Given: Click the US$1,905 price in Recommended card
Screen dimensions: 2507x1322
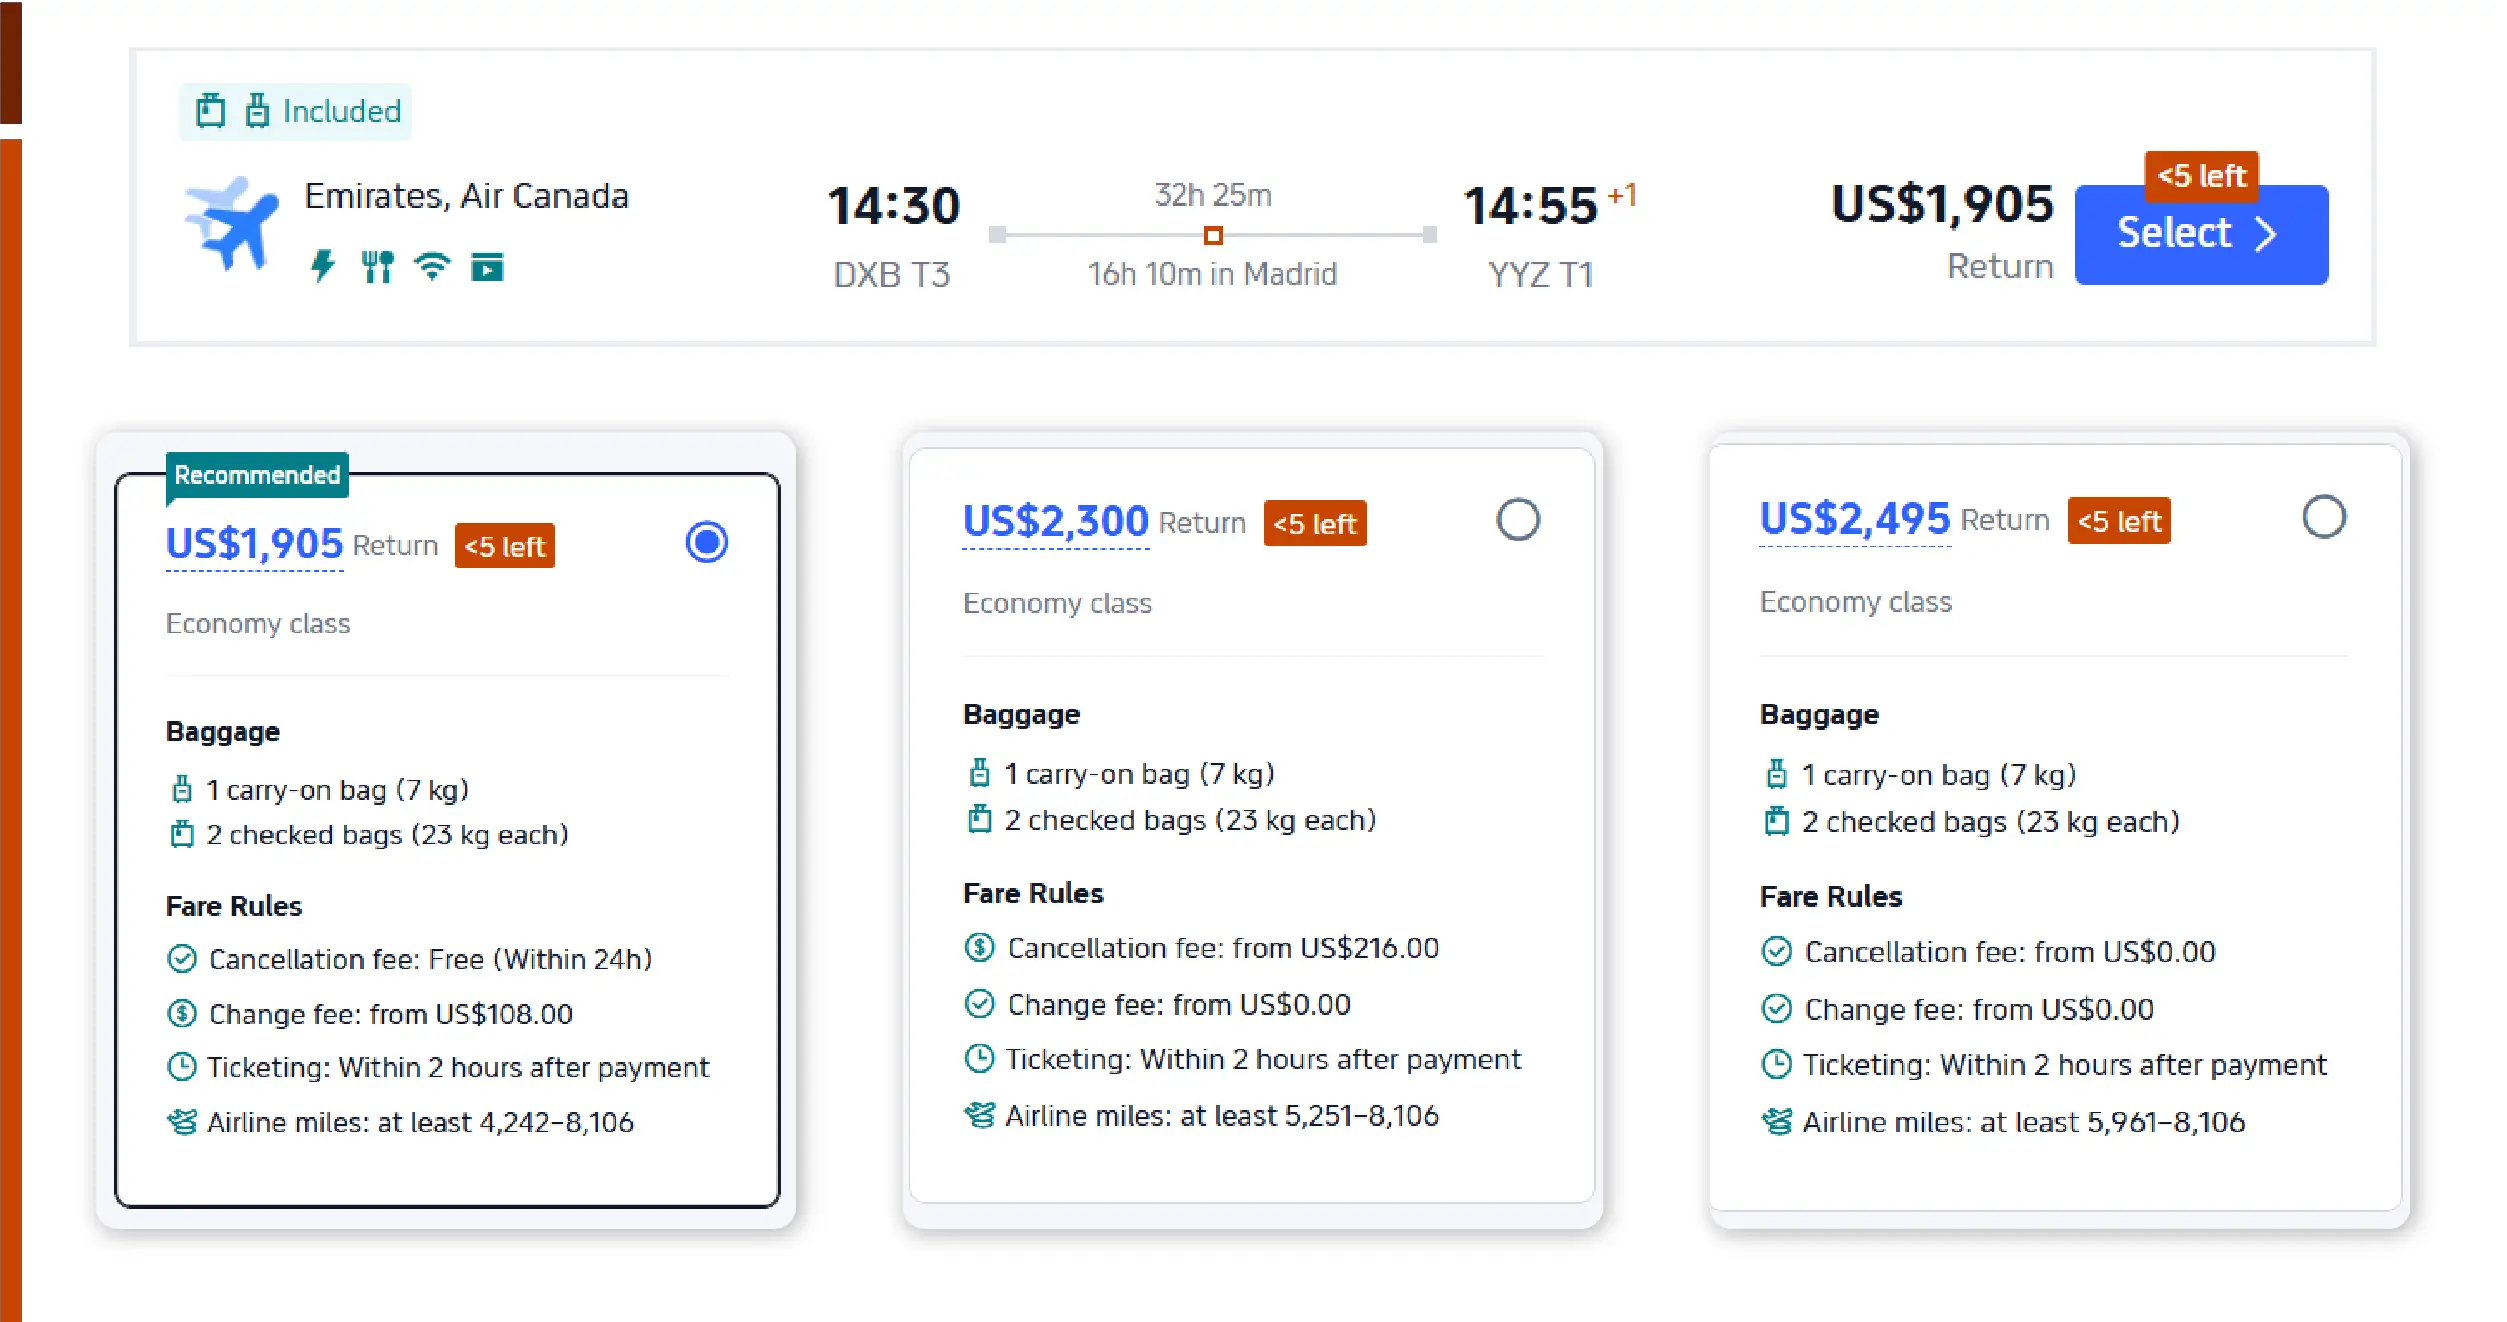Looking at the screenshot, I should tap(254, 545).
